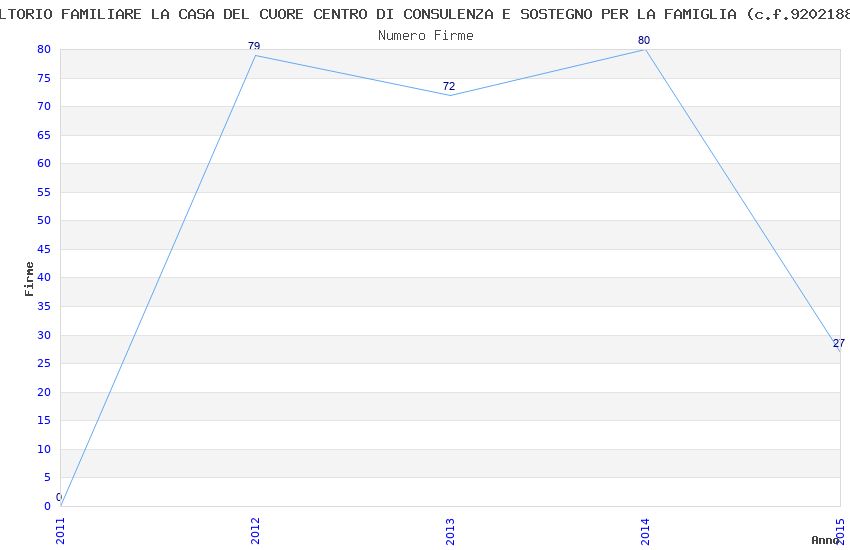Click the y-axis tick value 40
The width and height of the screenshot is (850, 550).
(44, 277)
